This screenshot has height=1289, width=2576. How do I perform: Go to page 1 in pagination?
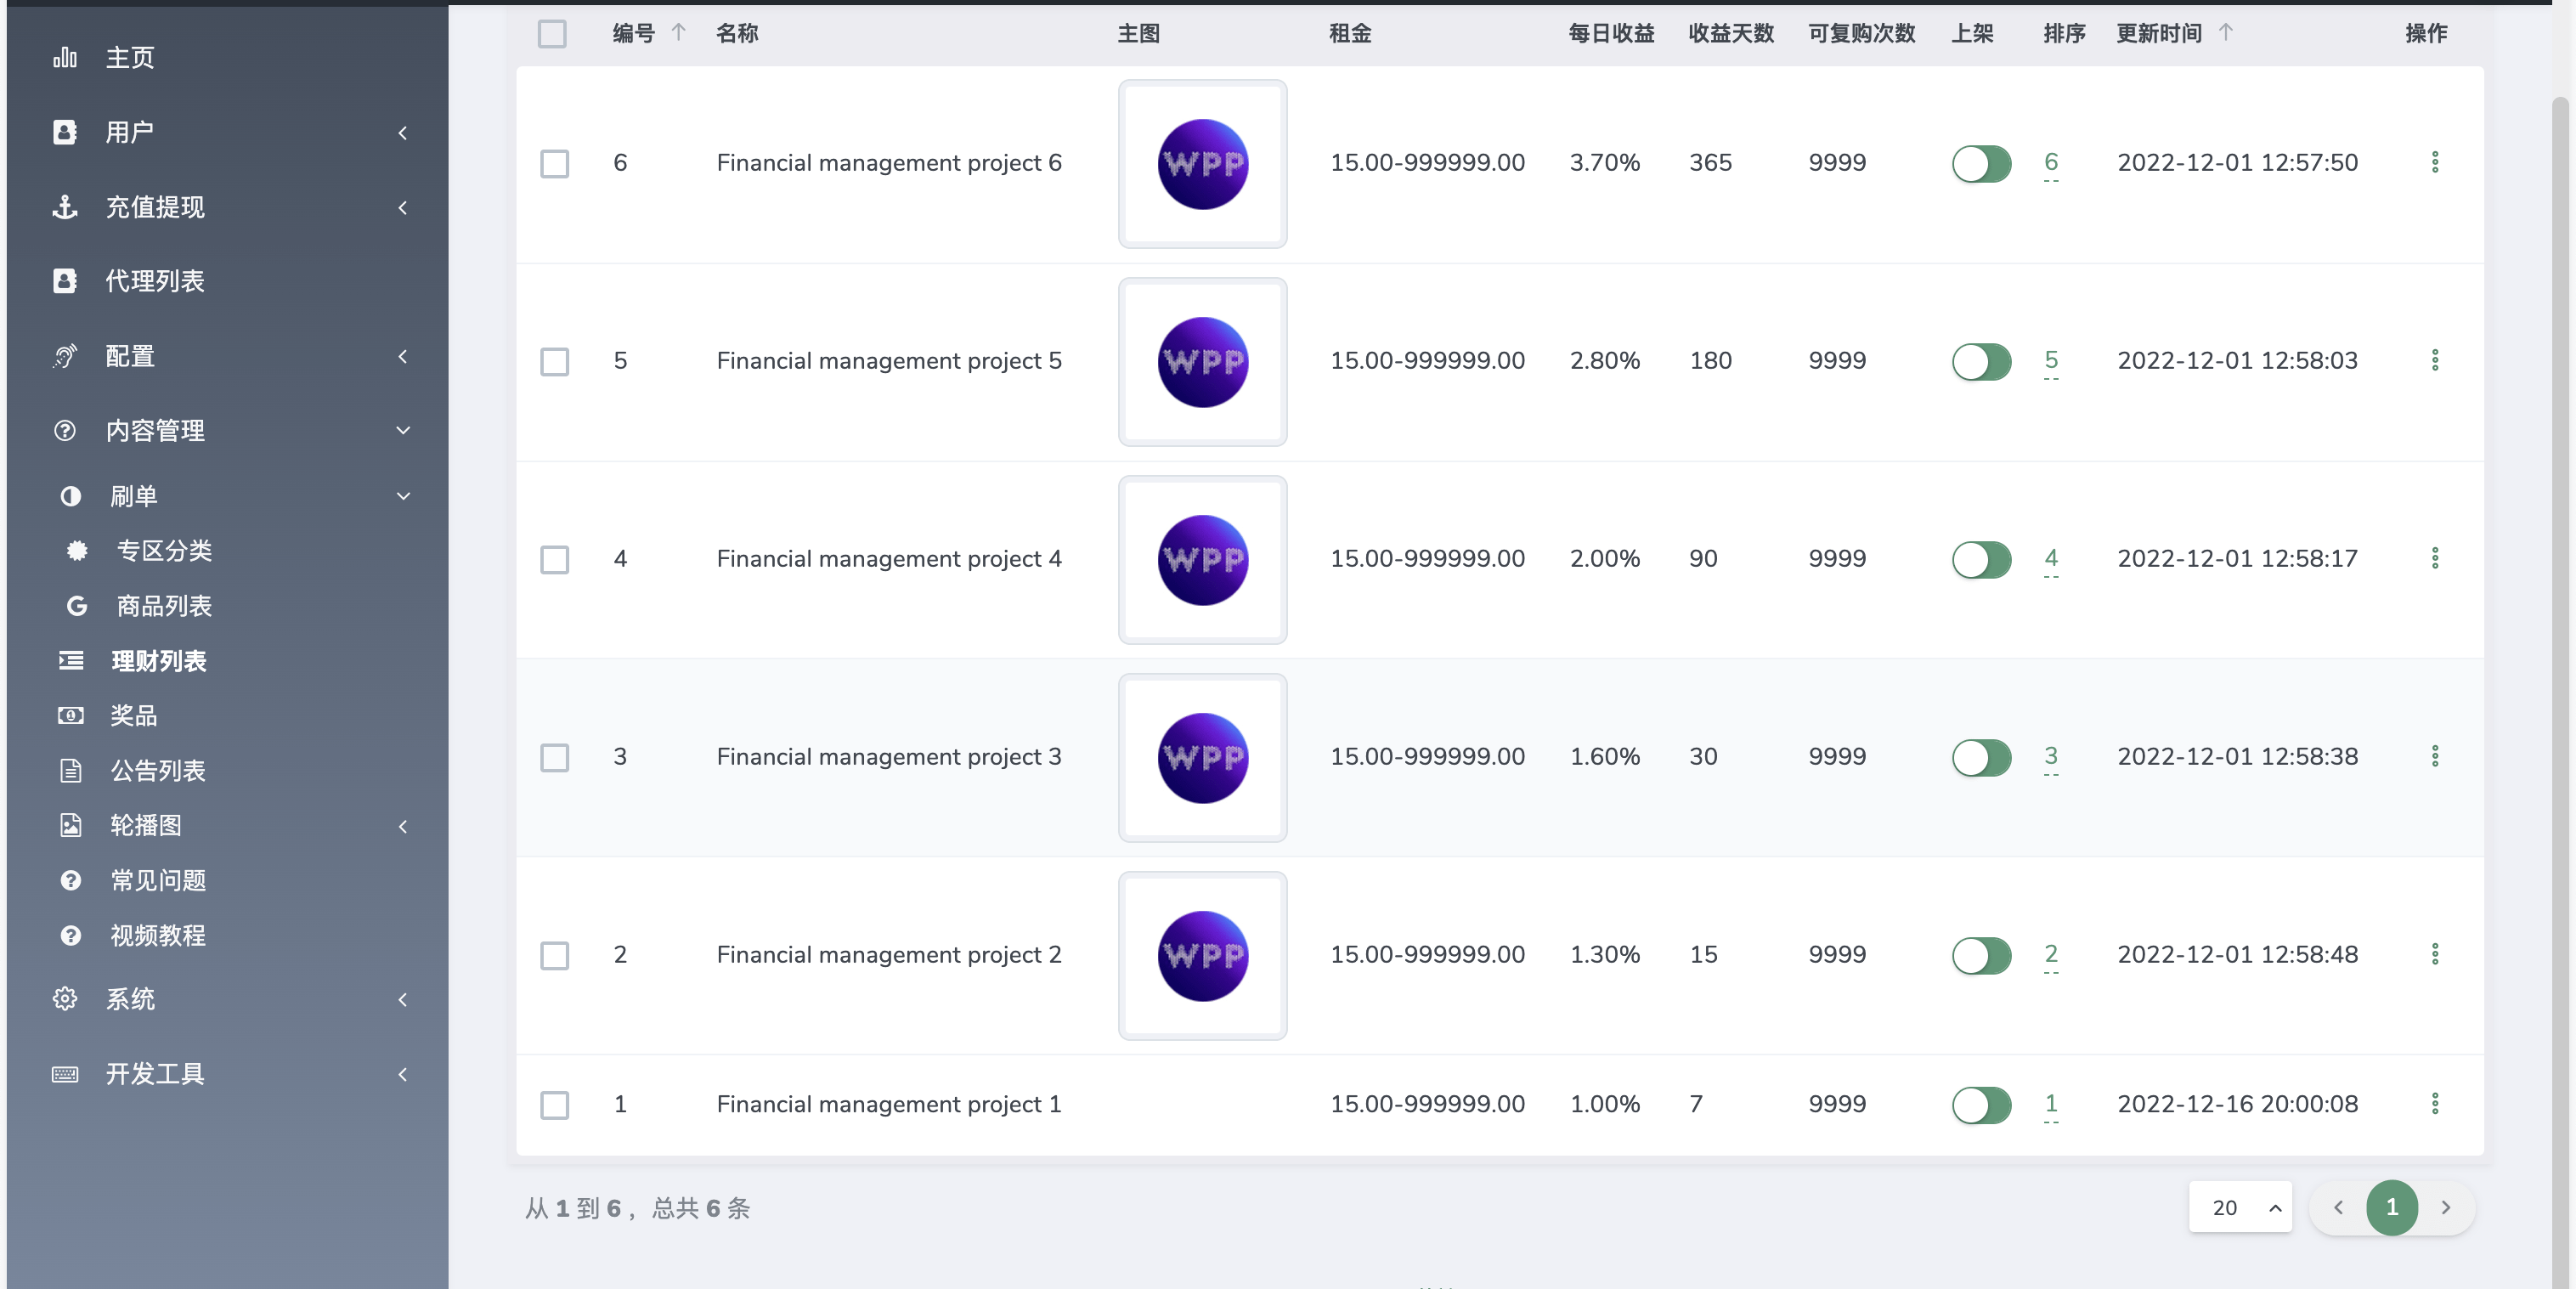coord(2392,1207)
